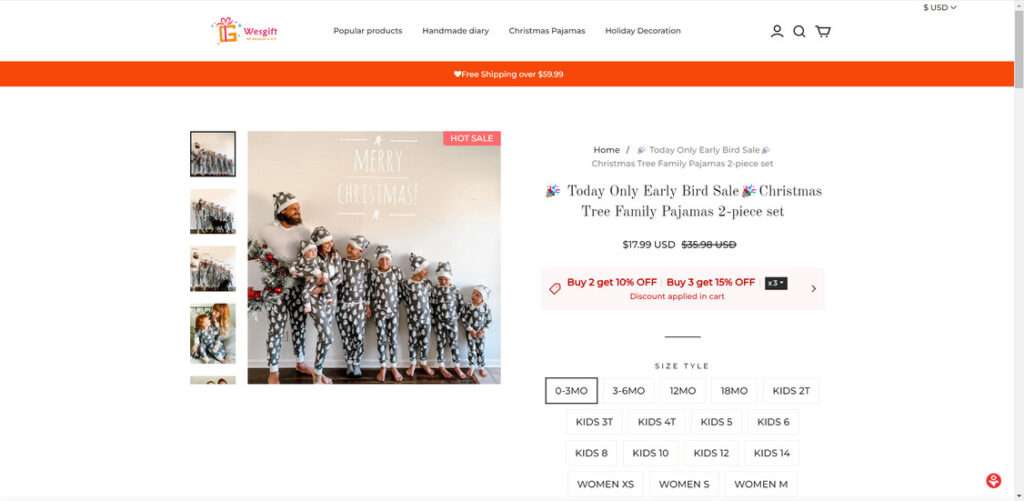
Task: Open the shopping cart icon
Action: 823,31
